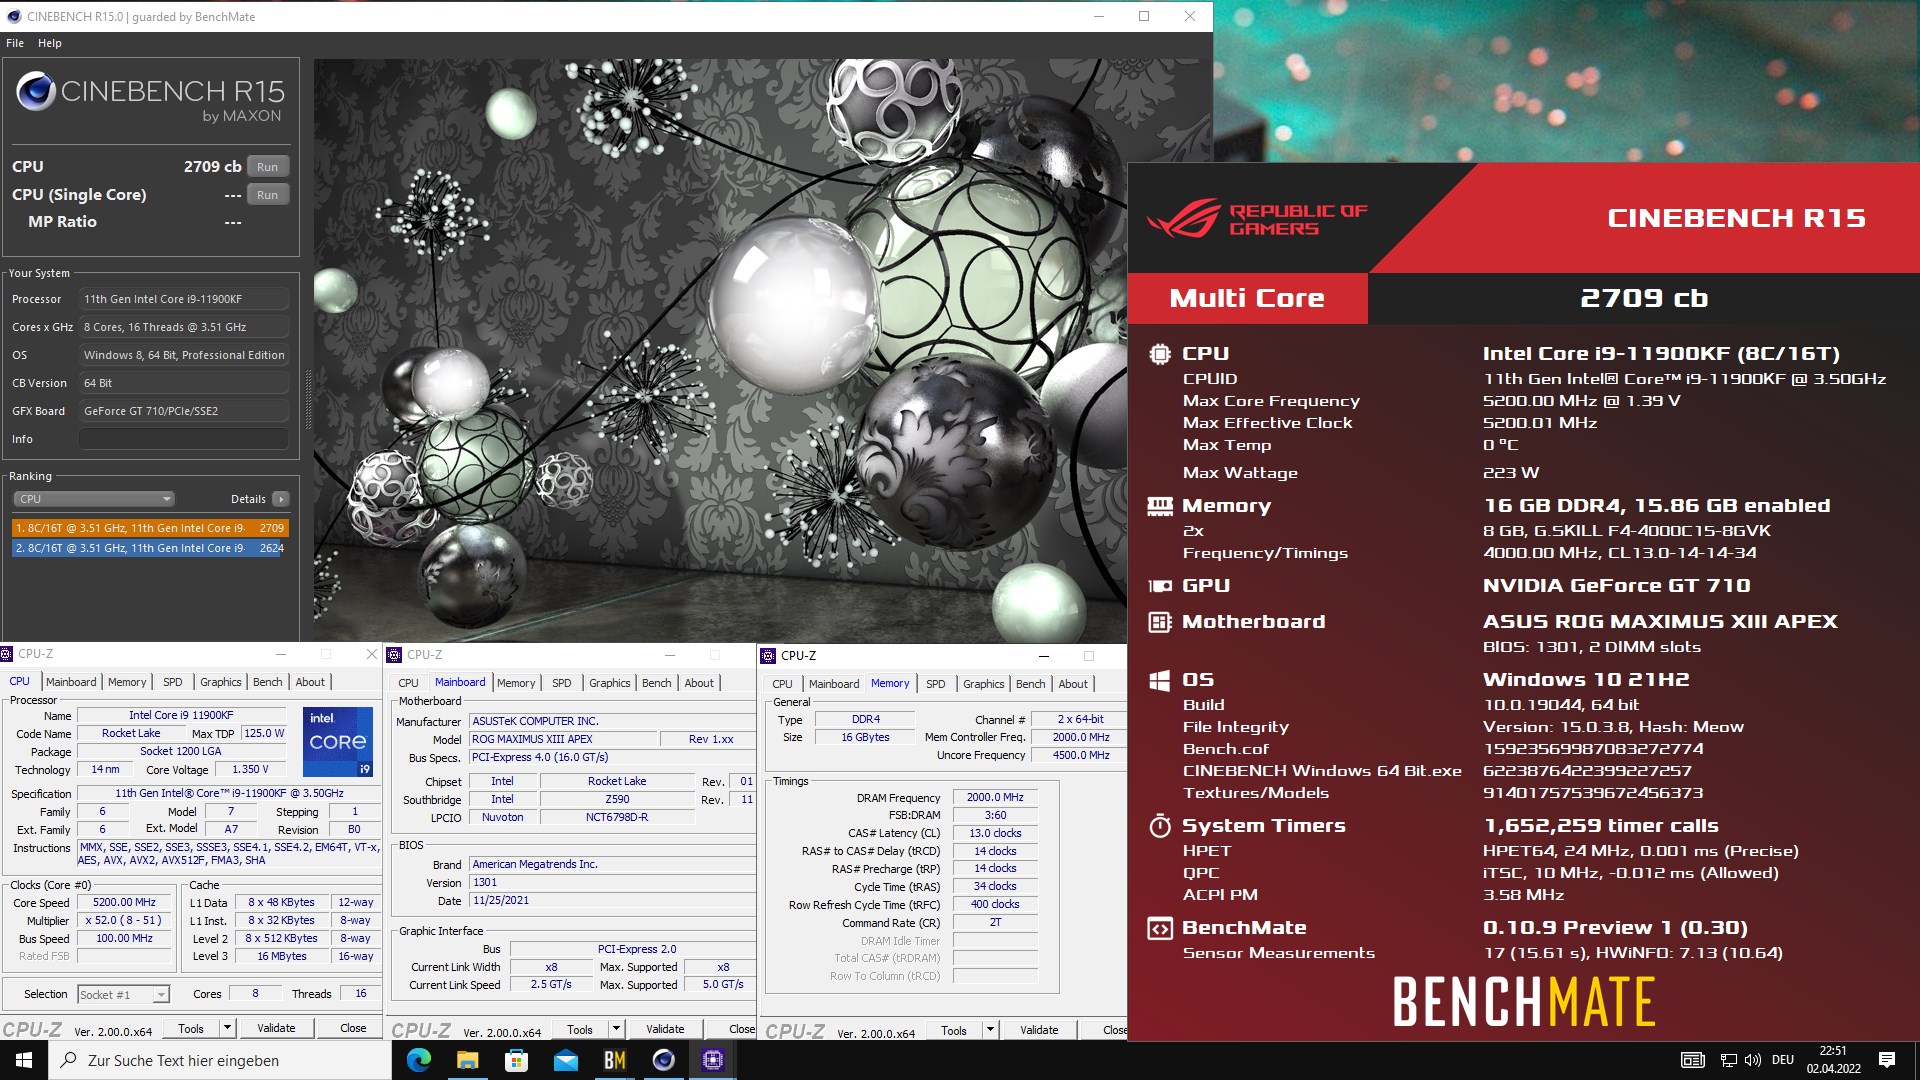Screen dimensions: 1920x1080
Task: Click the Model value ROG MAXIMUS XIII APEX
Action: pyautogui.click(x=564, y=739)
